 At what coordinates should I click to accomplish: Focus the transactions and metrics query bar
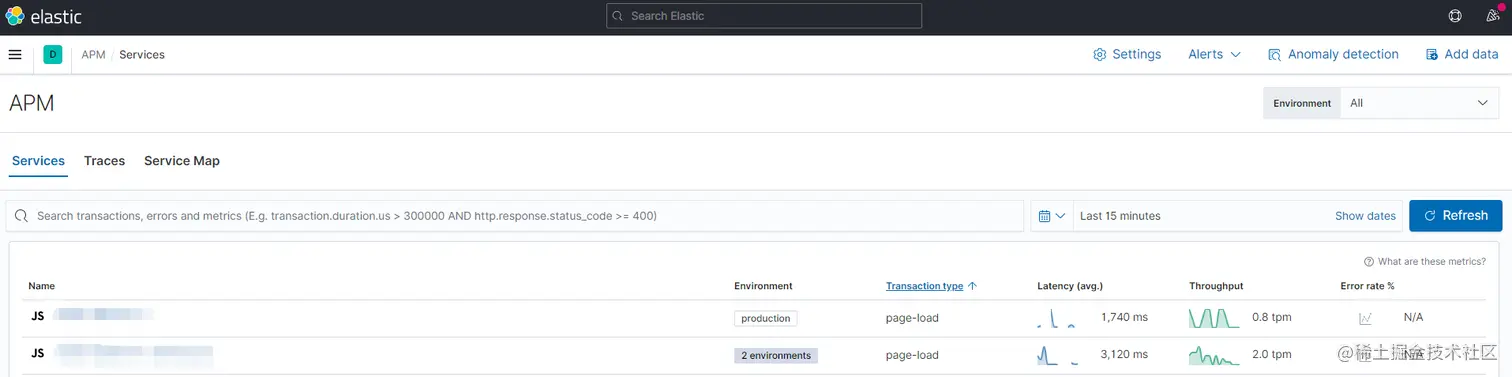click(515, 216)
